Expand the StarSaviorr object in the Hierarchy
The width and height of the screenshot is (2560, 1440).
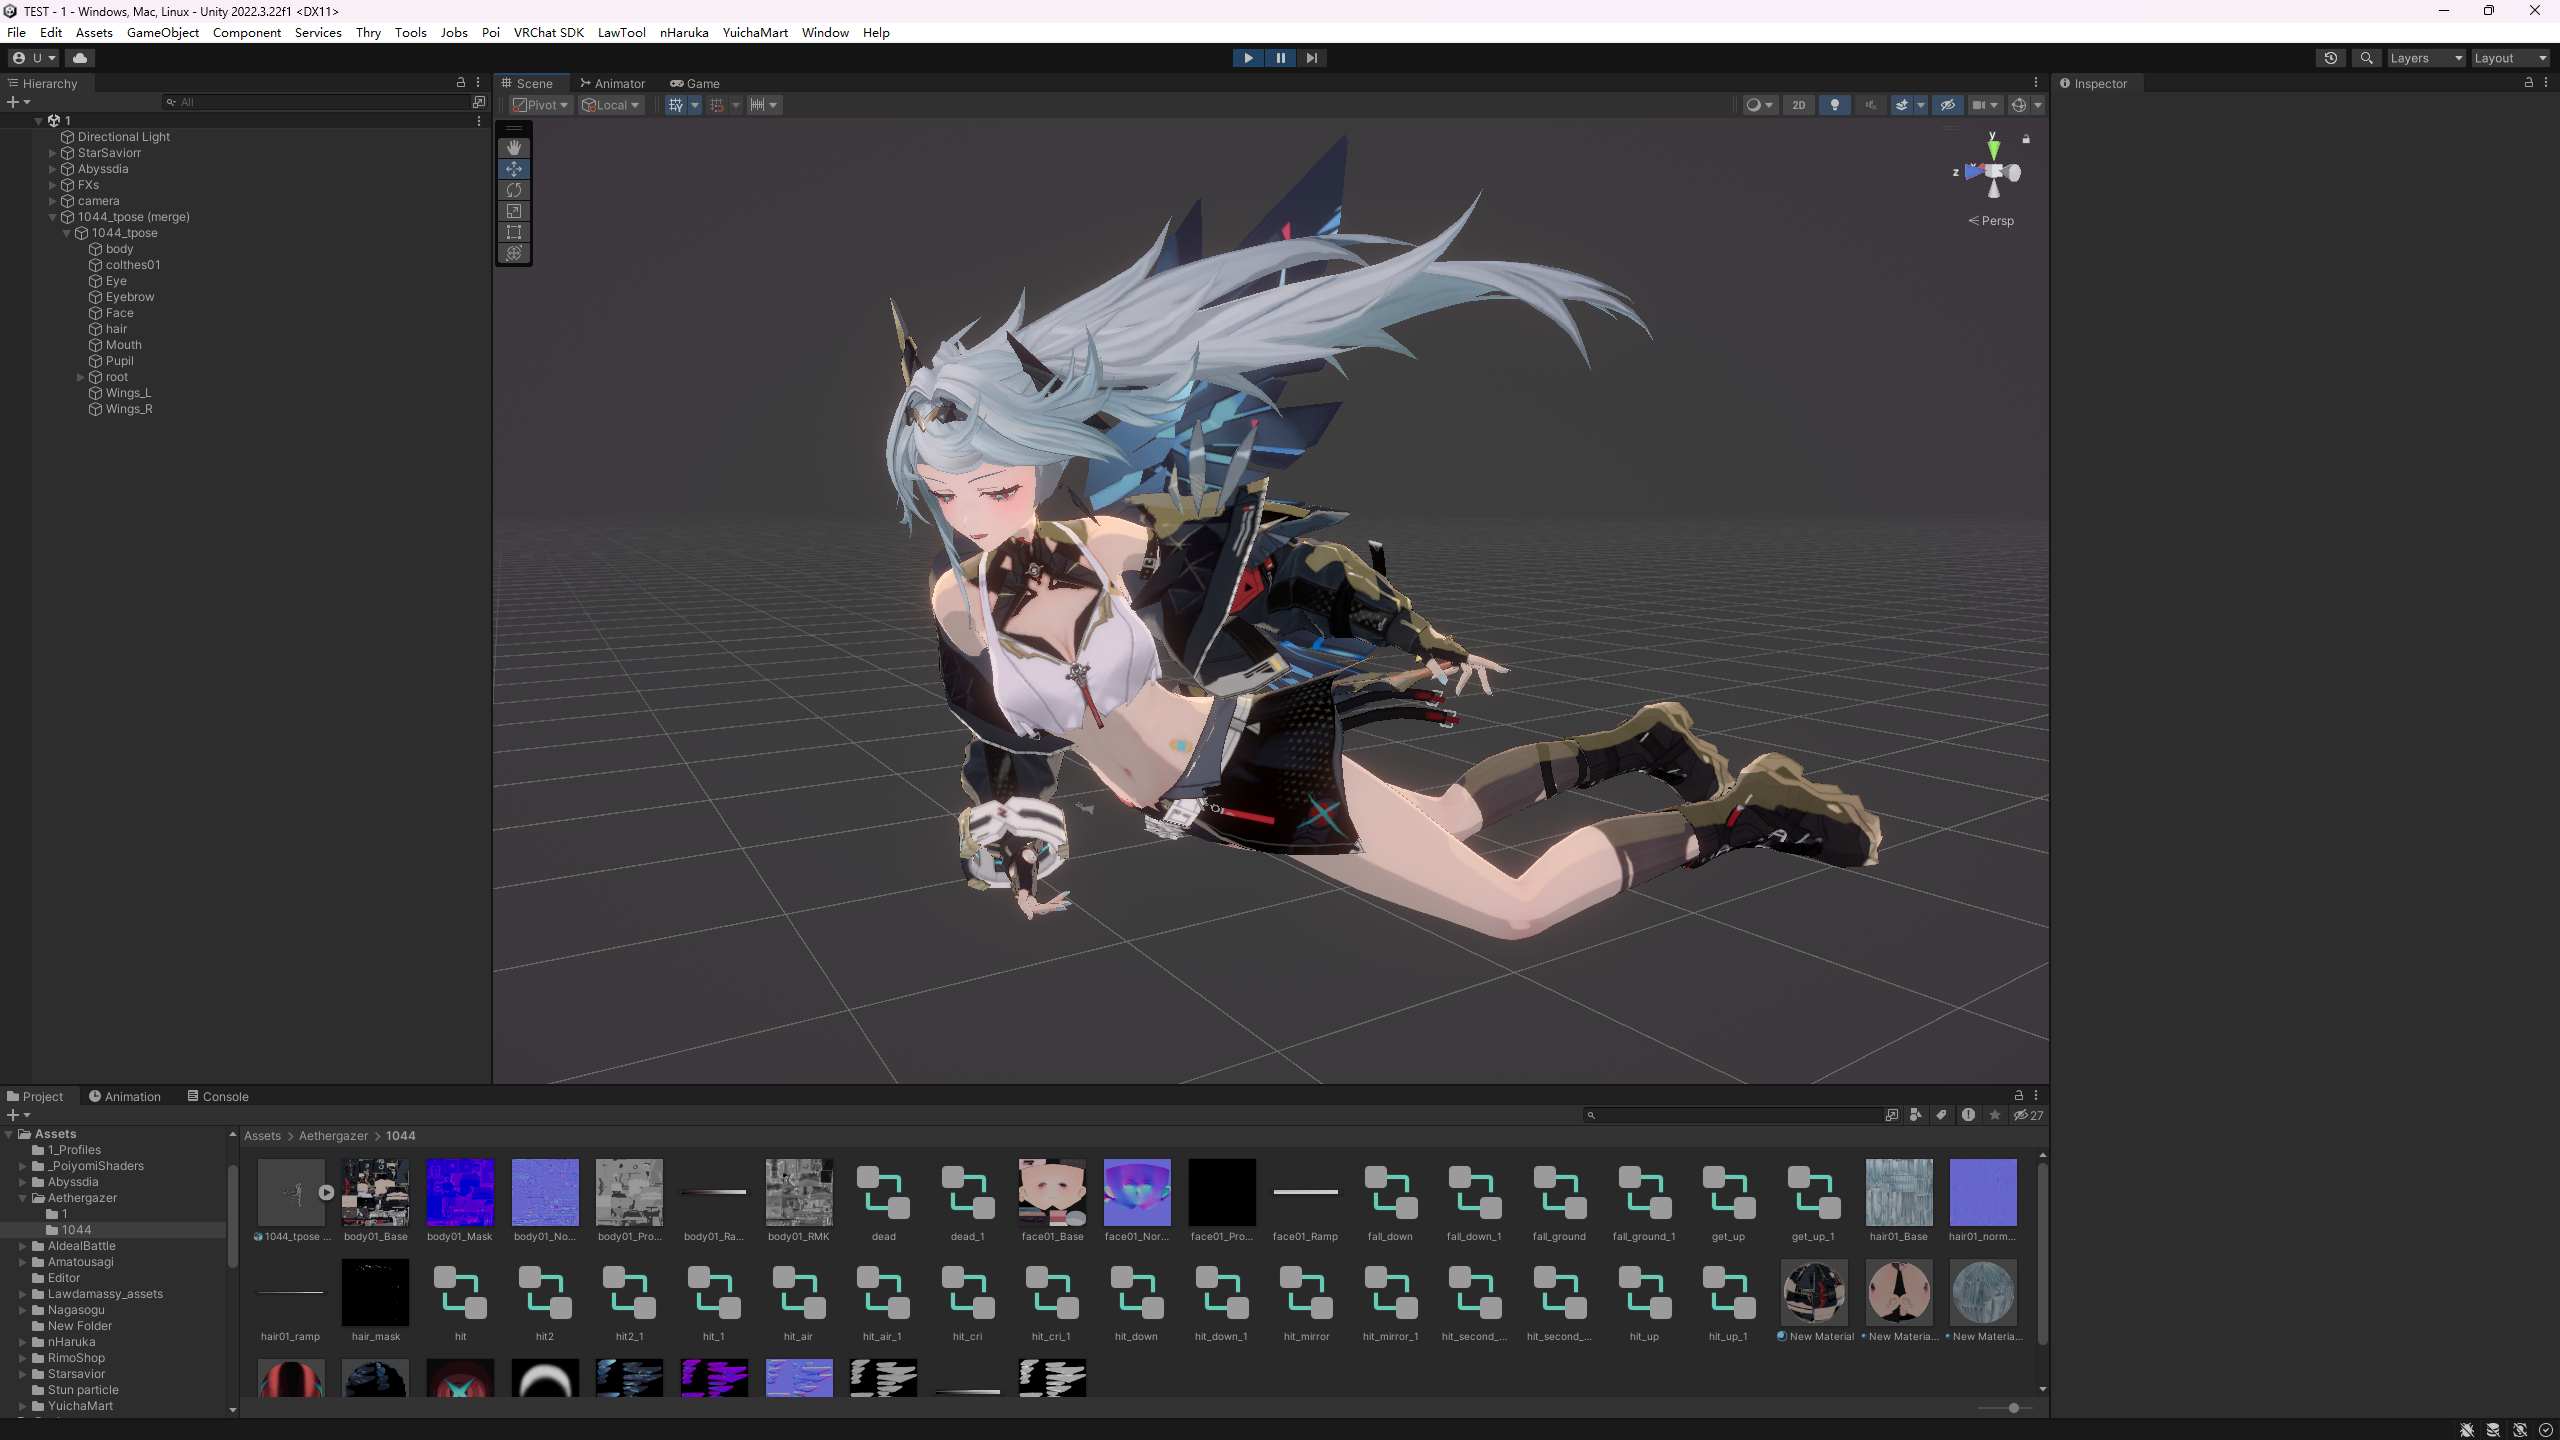click(x=52, y=153)
